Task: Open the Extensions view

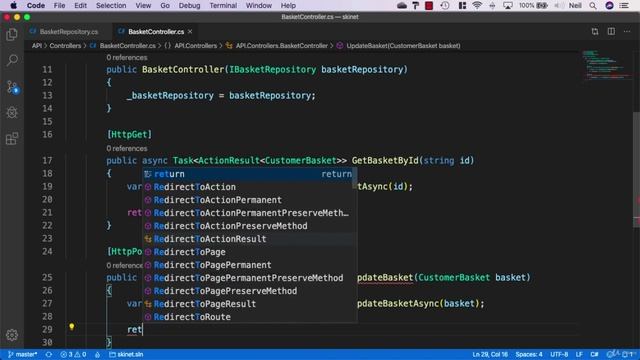Action: (12, 139)
